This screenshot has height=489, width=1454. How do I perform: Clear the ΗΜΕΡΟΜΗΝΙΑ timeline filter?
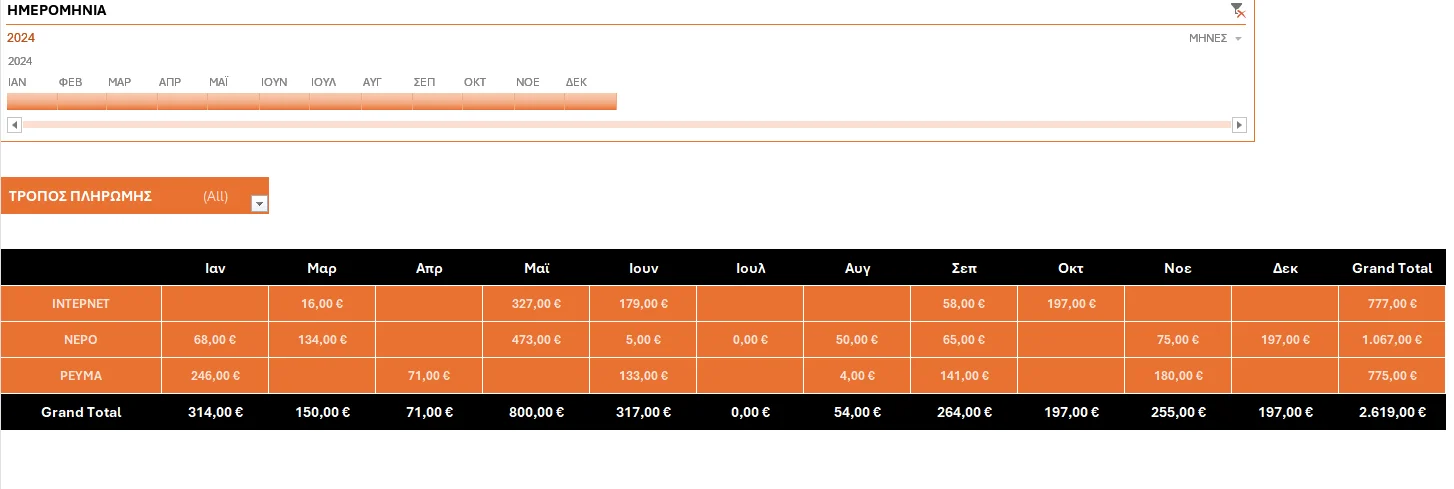pyautogui.click(x=1238, y=10)
